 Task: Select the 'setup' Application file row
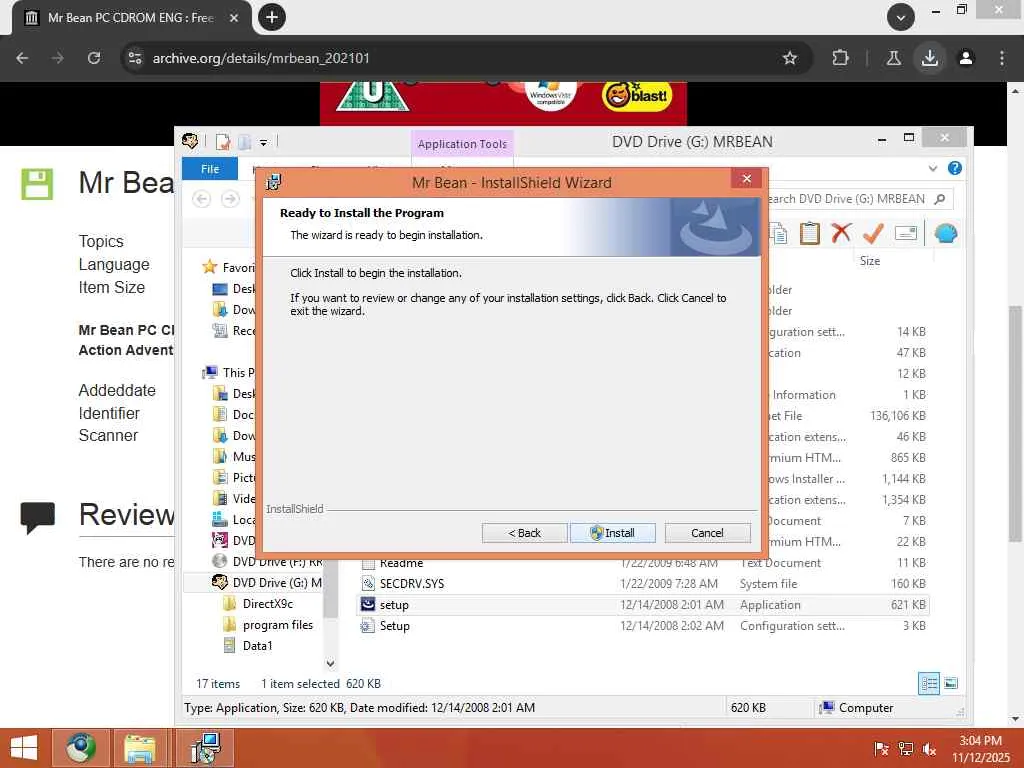coord(643,605)
